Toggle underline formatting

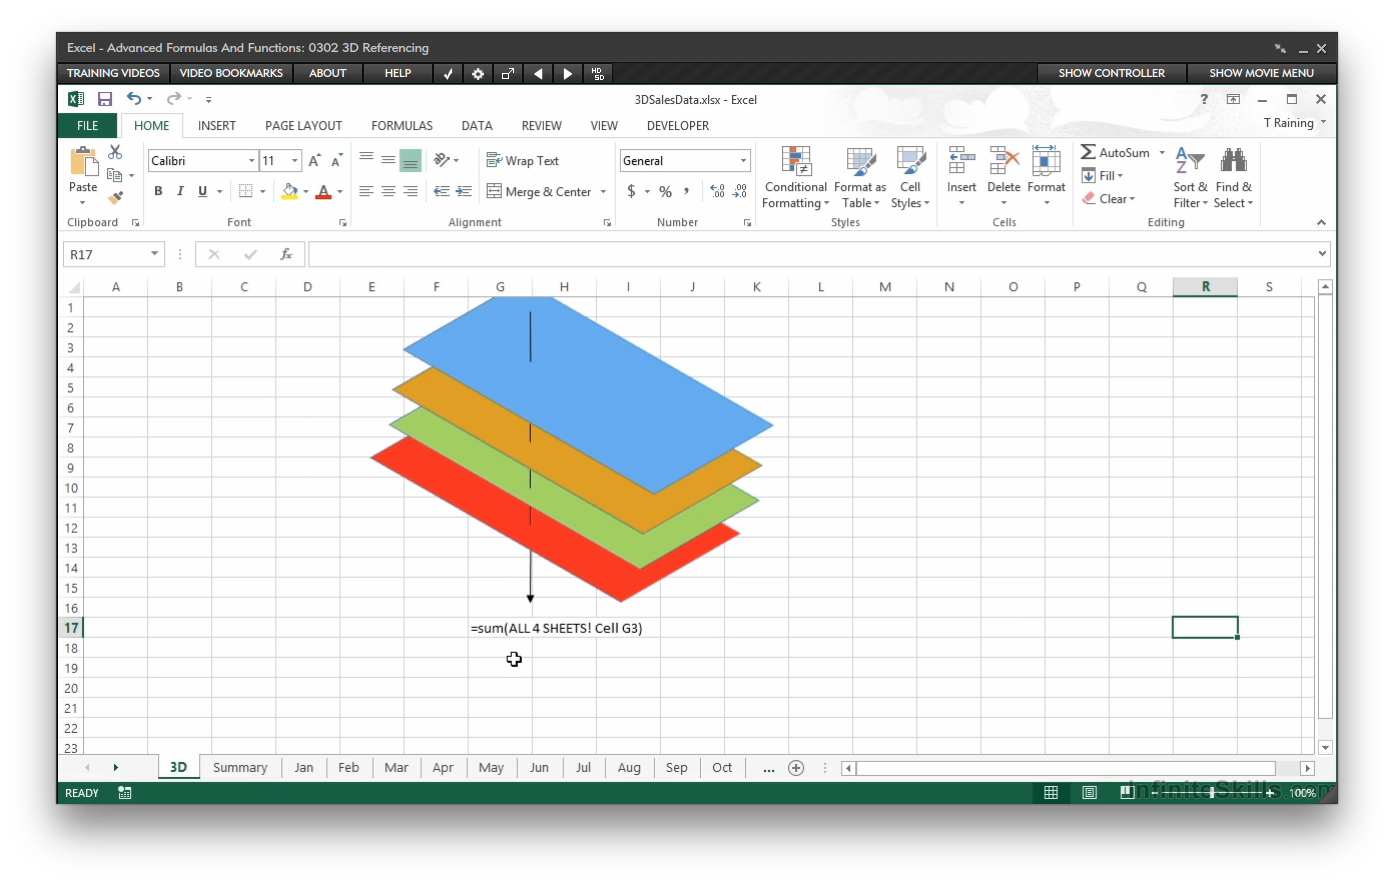pyautogui.click(x=202, y=191)
